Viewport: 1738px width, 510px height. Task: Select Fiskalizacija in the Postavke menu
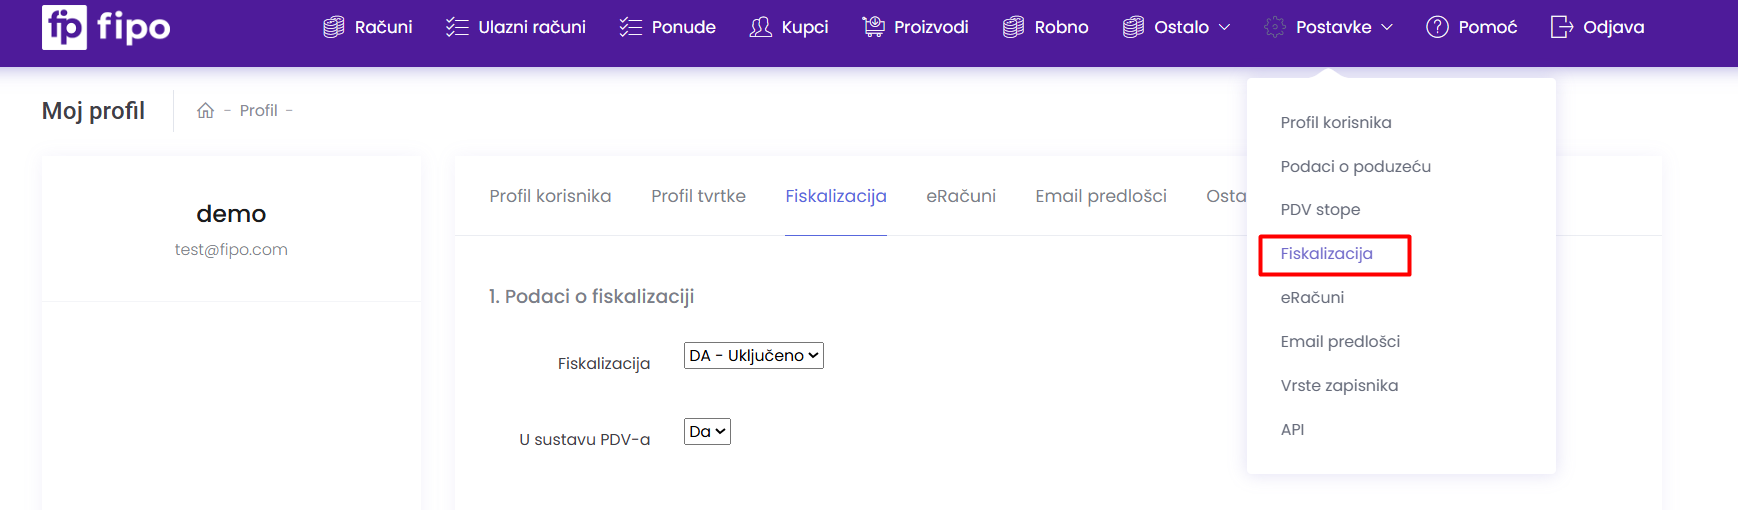tap(1326, 254)
